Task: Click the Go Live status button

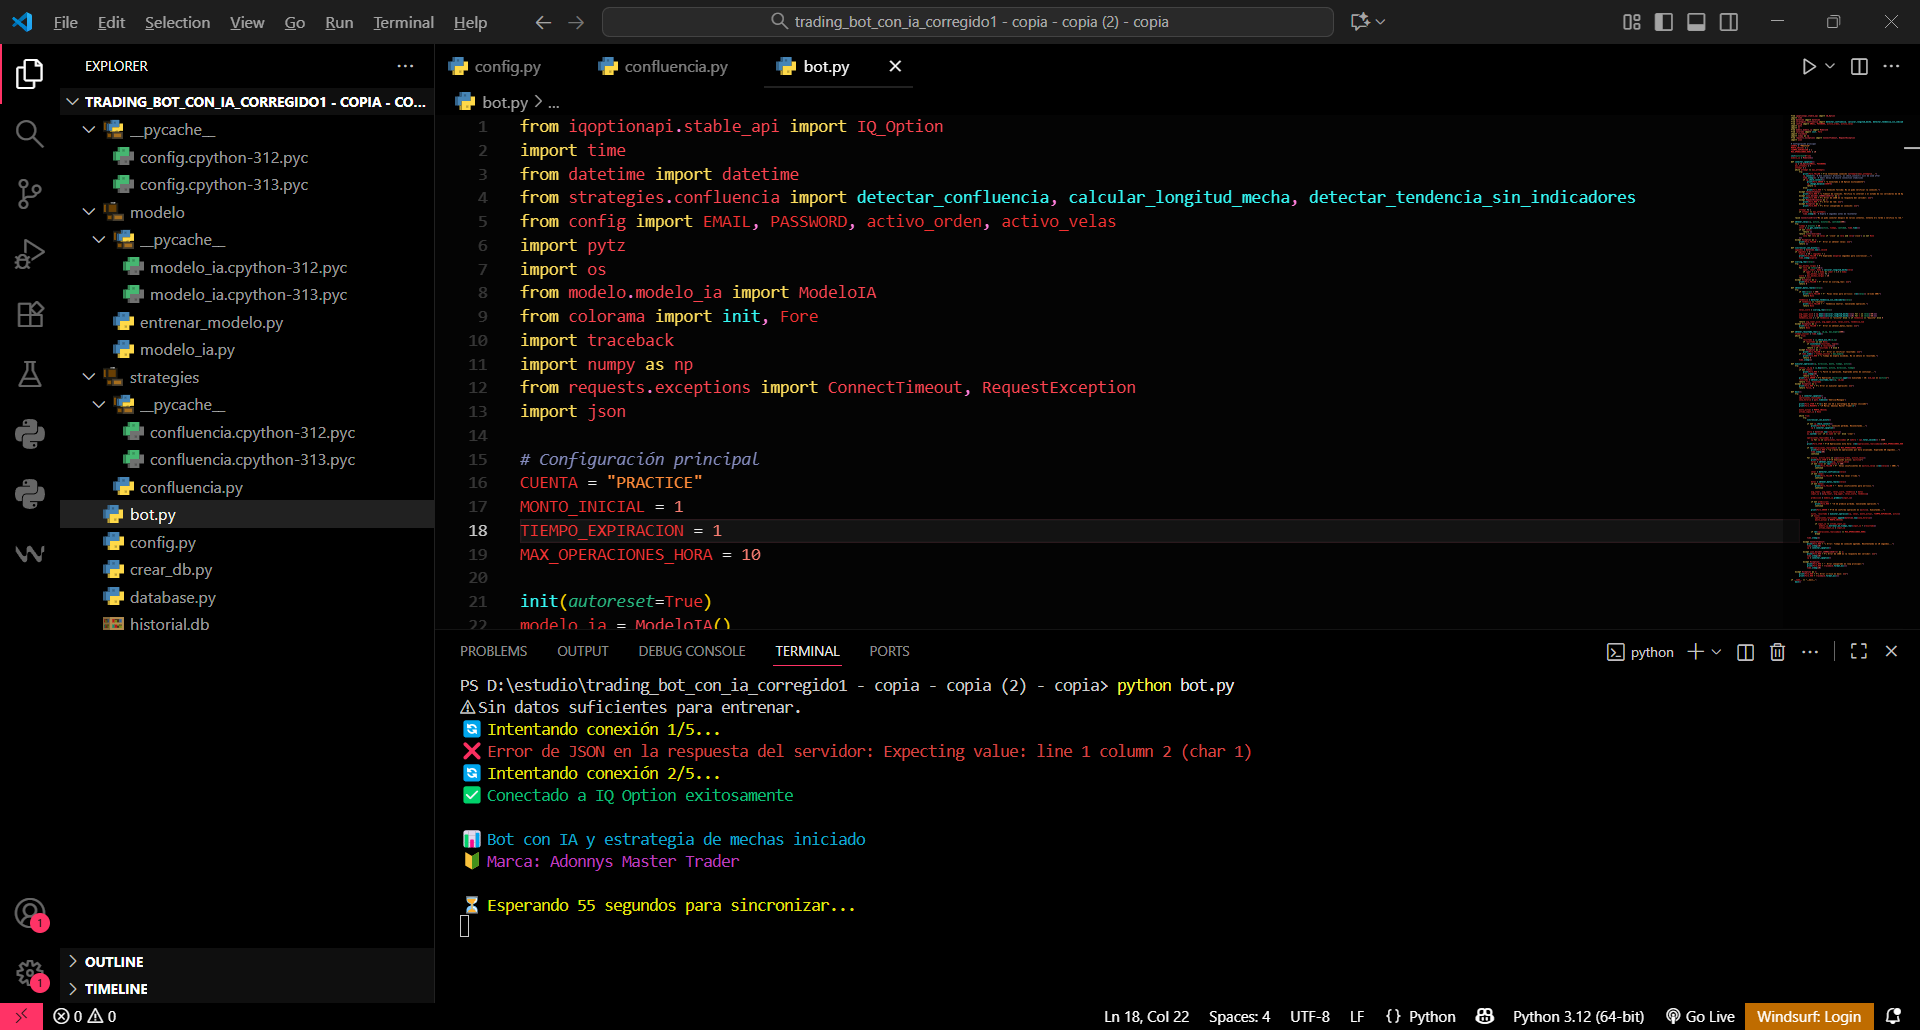Action: point(1700,1016)
